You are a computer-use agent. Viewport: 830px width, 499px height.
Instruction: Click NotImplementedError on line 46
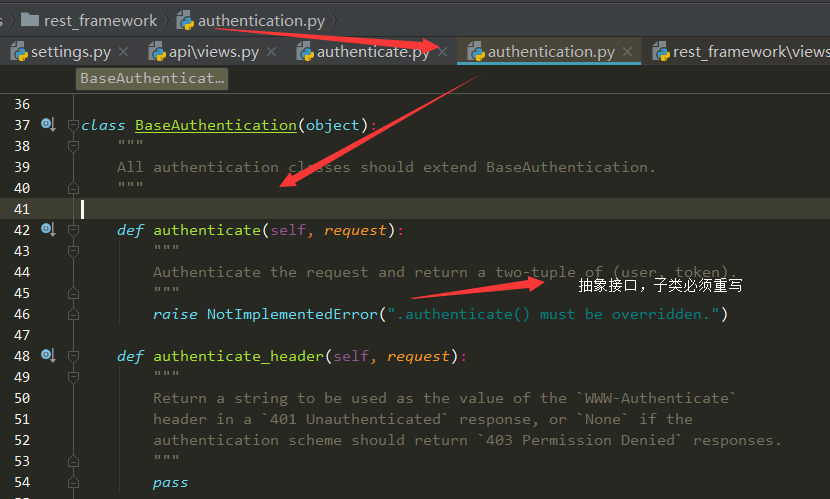click(x=292, y=314)
